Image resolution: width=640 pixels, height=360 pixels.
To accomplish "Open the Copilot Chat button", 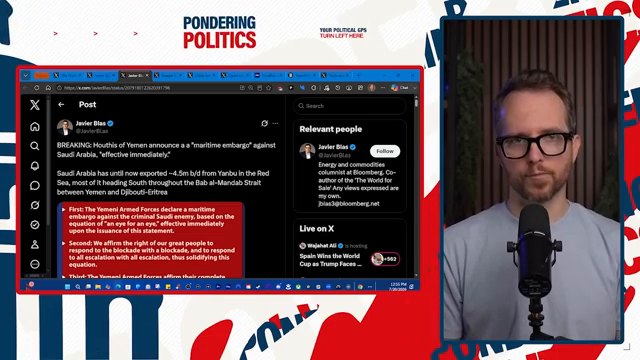I will click(400, 88).
